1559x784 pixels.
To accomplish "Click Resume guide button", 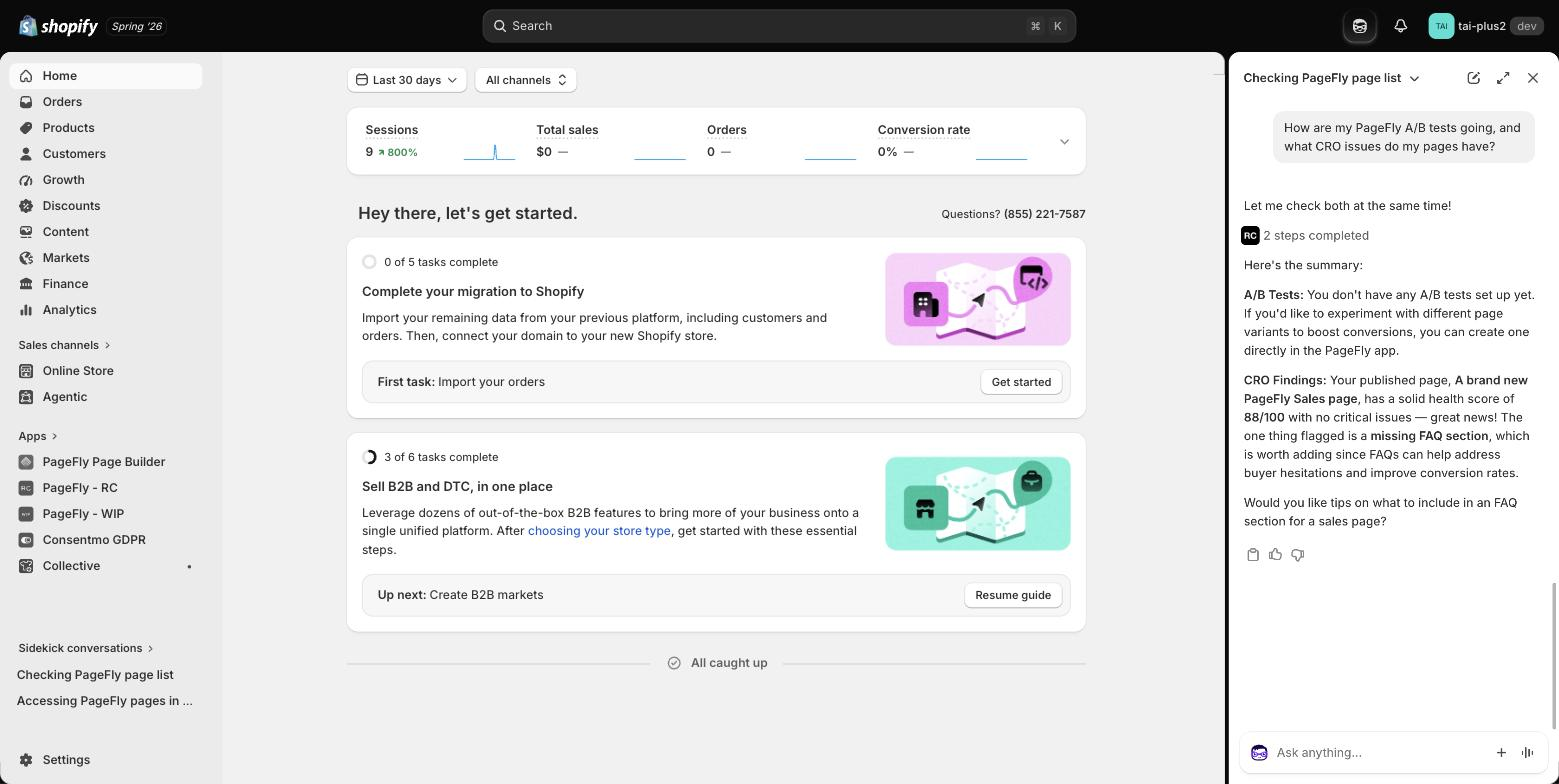I will (x=1013, y=595).
